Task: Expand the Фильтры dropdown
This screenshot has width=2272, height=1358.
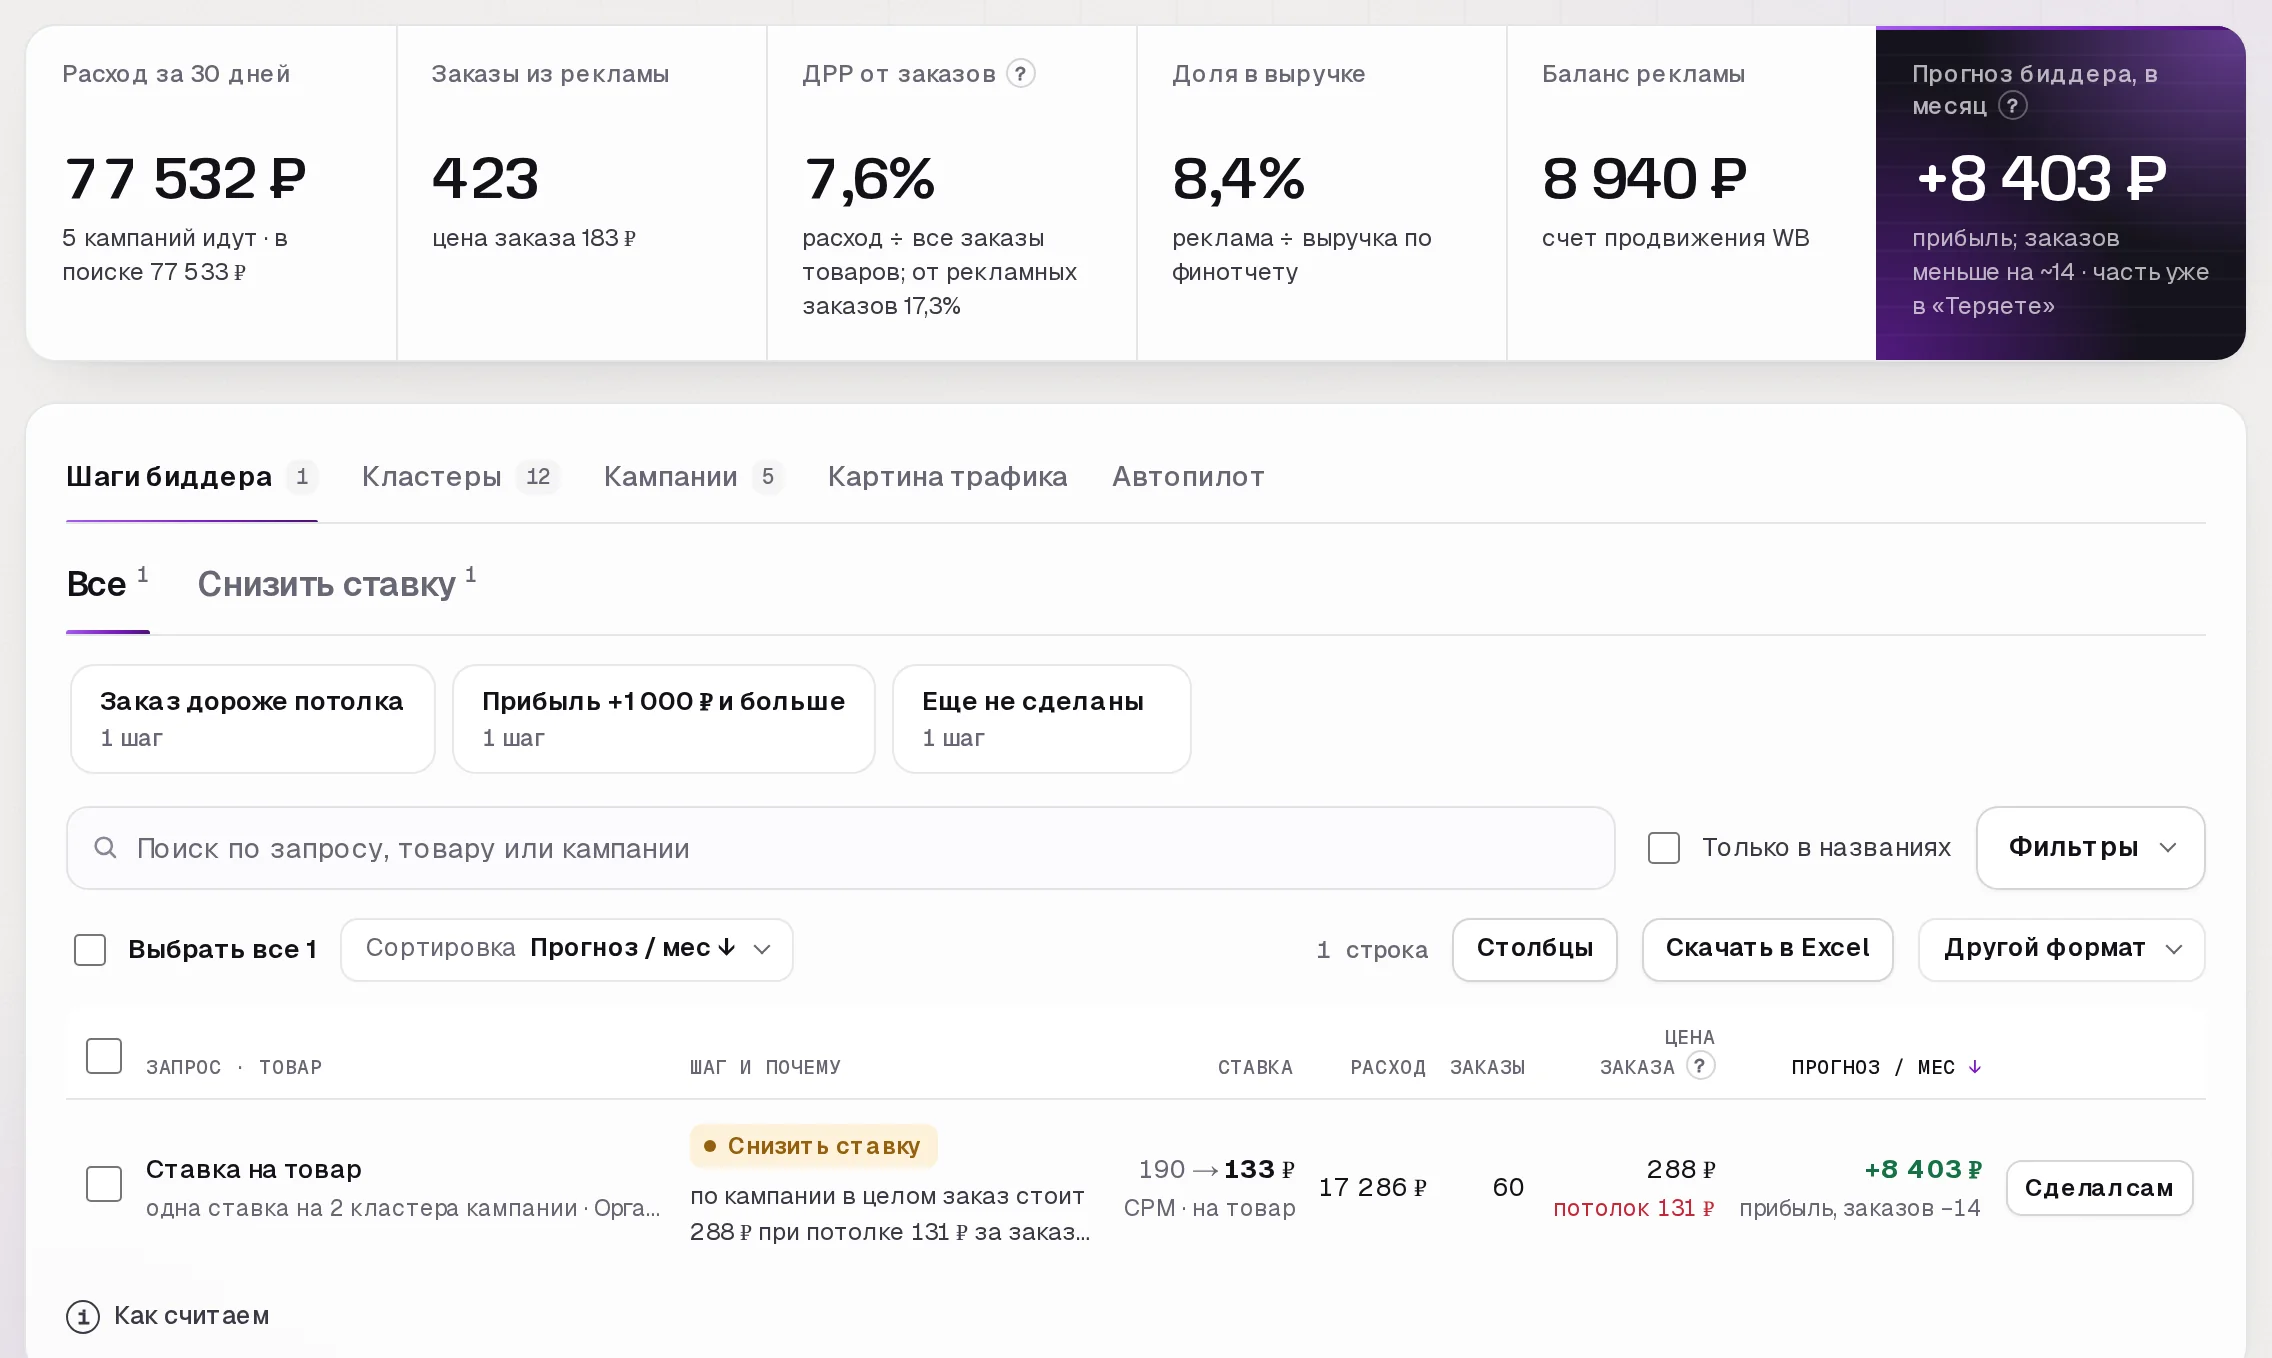Action: pos(2091,848)
